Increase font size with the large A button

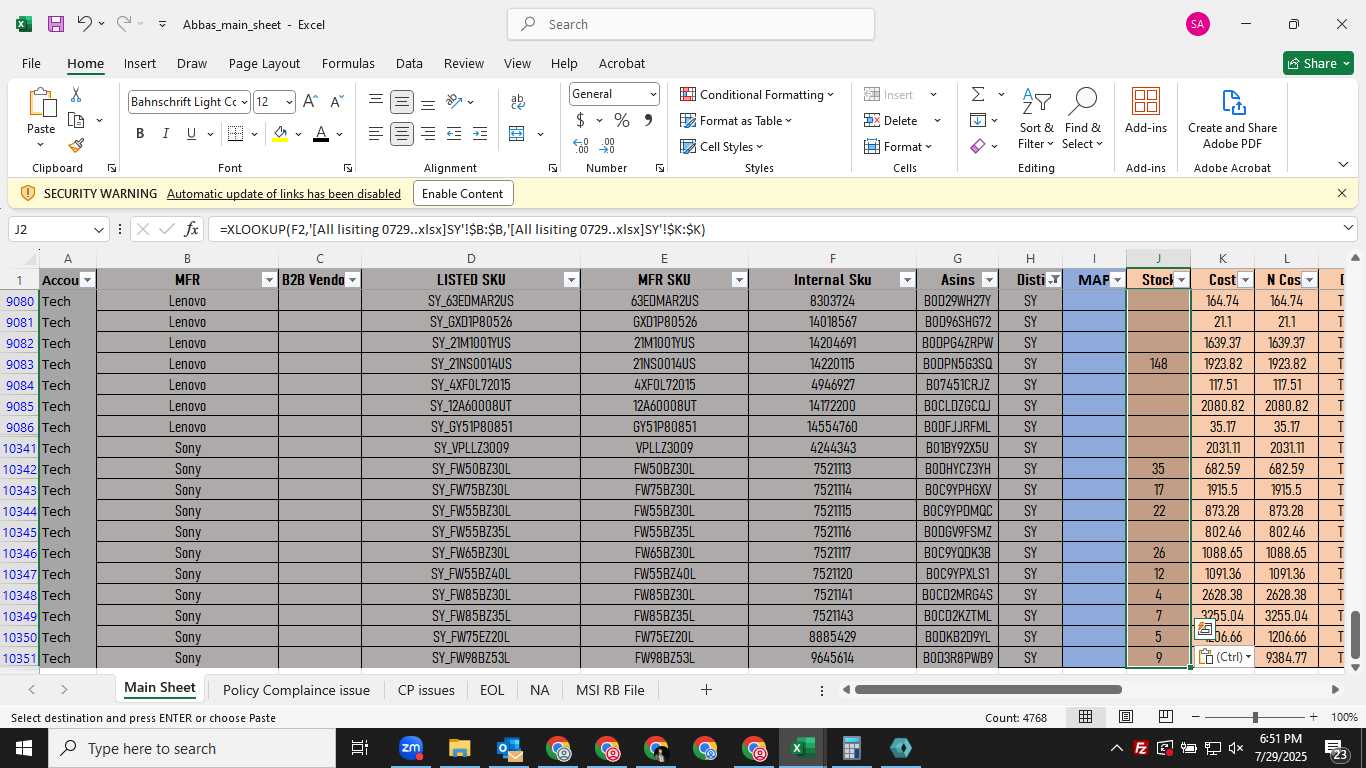[x=310, y=102]
